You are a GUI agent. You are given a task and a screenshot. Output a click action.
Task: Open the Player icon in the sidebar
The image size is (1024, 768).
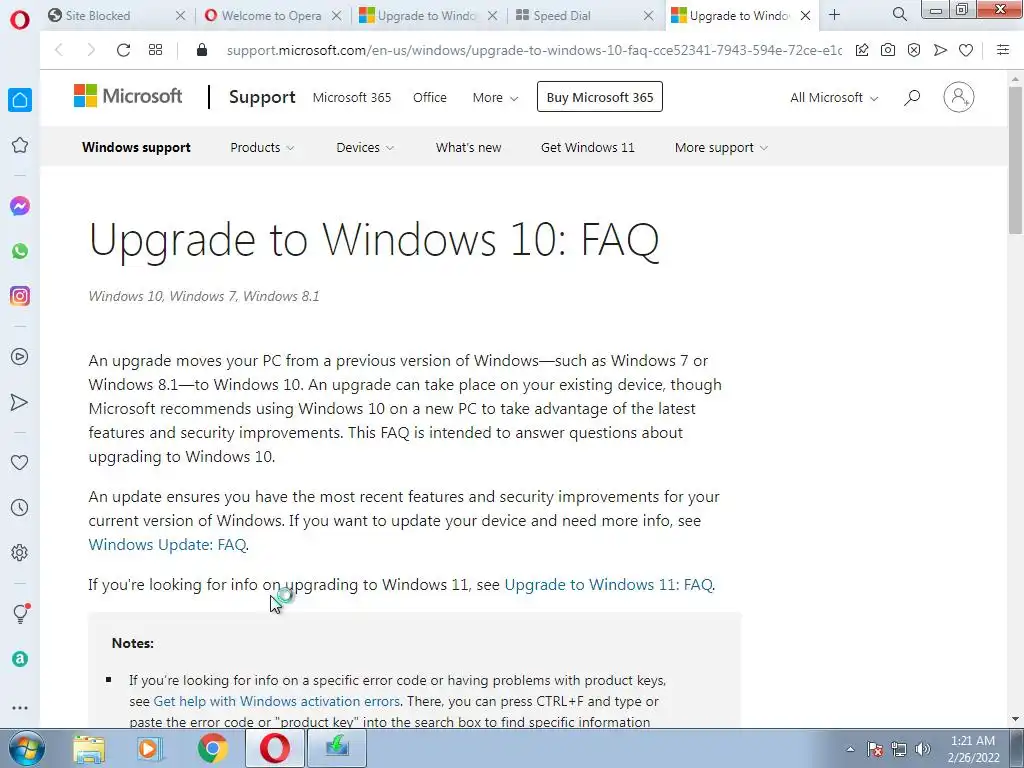(20, 357)
